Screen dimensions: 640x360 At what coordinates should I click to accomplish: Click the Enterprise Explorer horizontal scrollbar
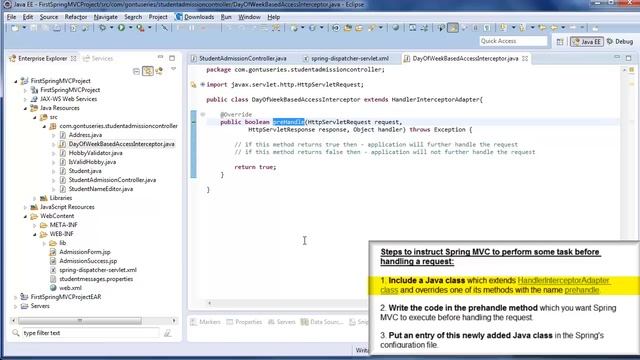(80, 321)
